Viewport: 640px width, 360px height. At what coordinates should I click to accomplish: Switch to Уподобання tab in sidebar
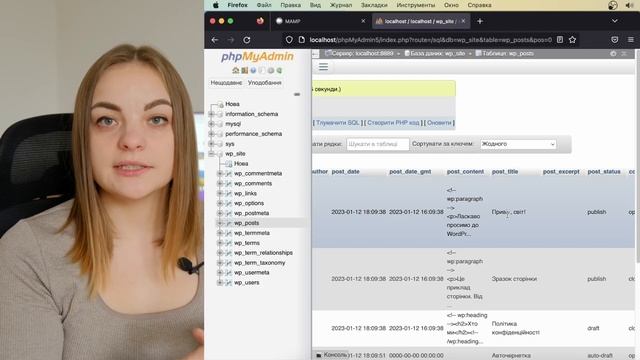click(x=264, y=83)
